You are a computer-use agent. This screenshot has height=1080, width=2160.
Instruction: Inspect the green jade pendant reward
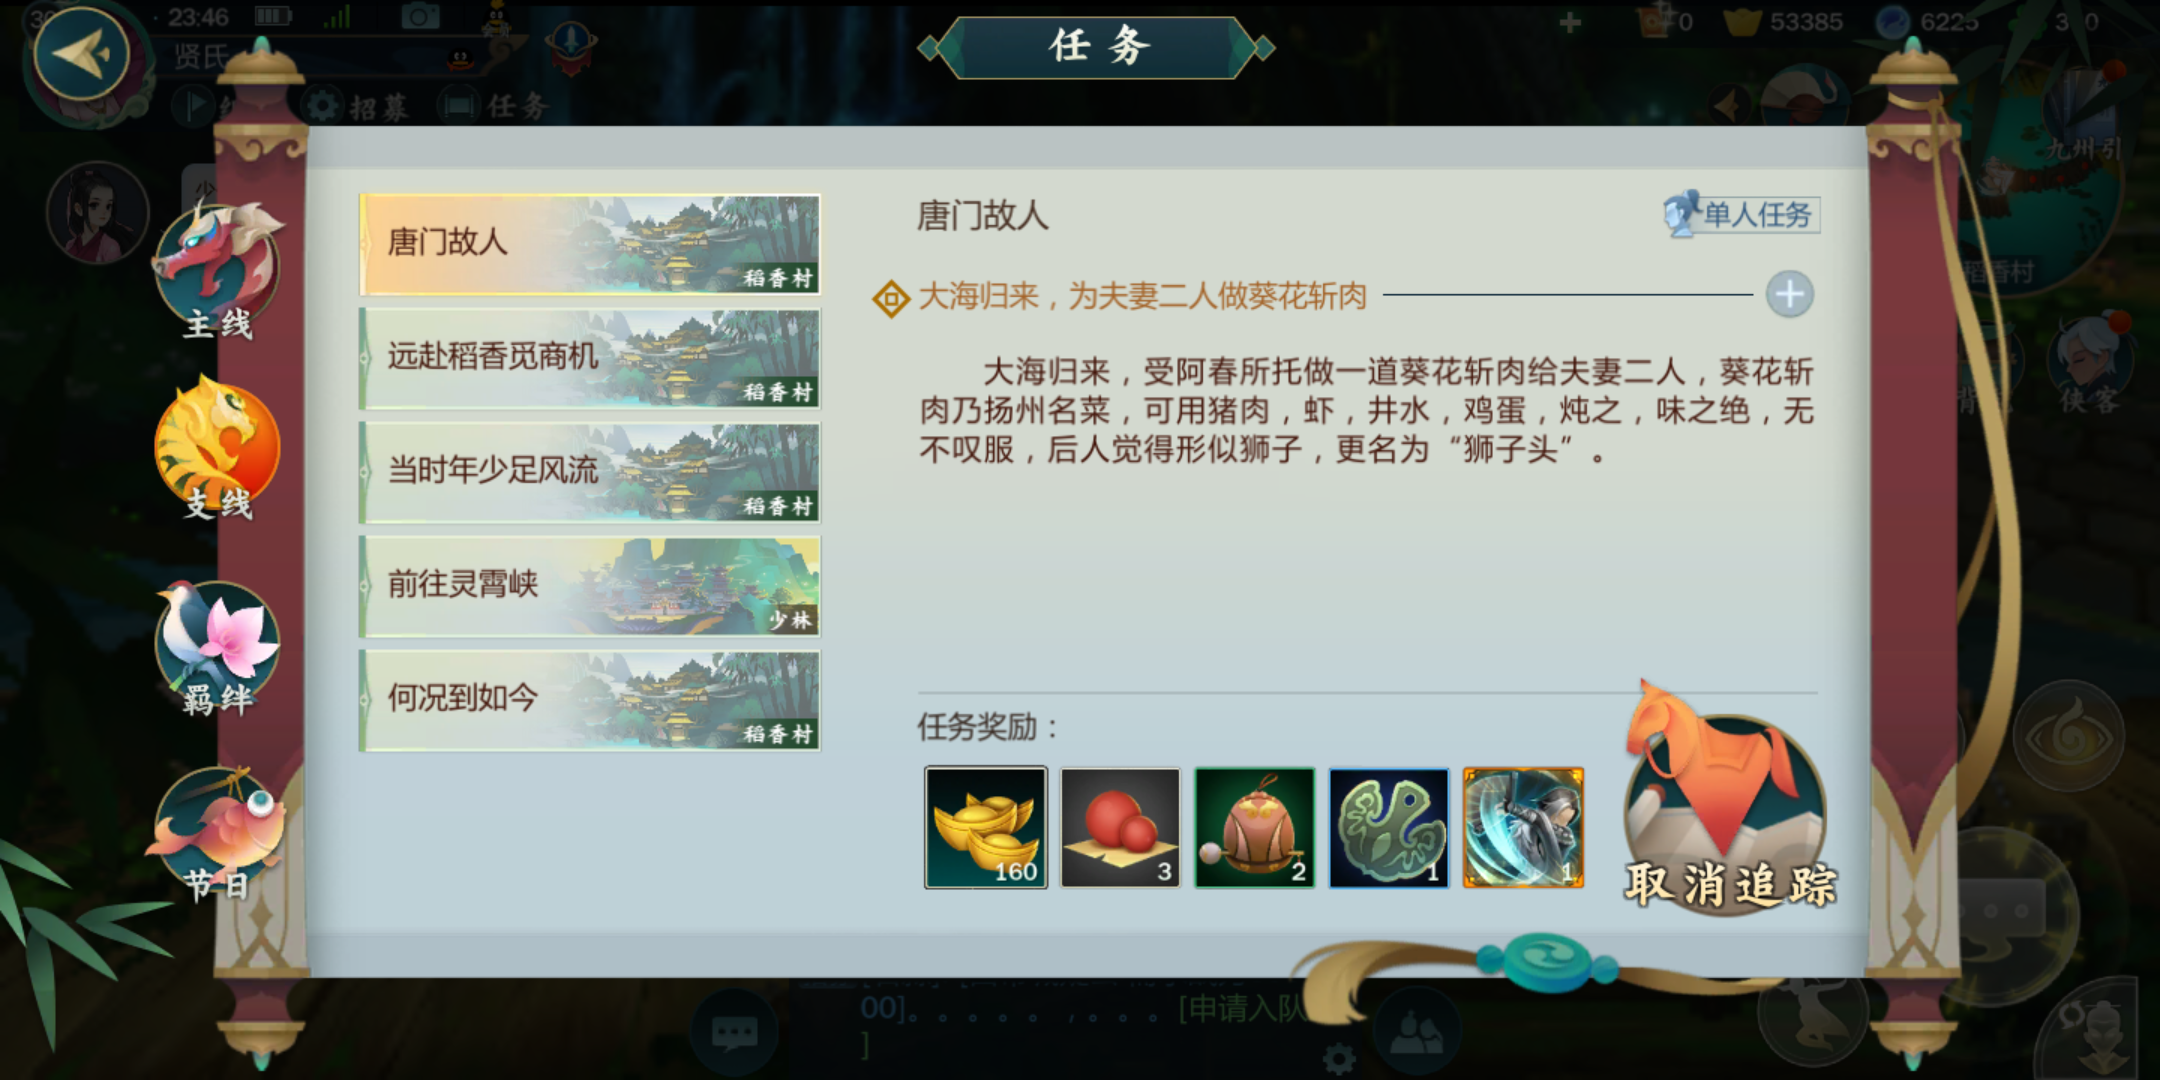[1389, 827]
